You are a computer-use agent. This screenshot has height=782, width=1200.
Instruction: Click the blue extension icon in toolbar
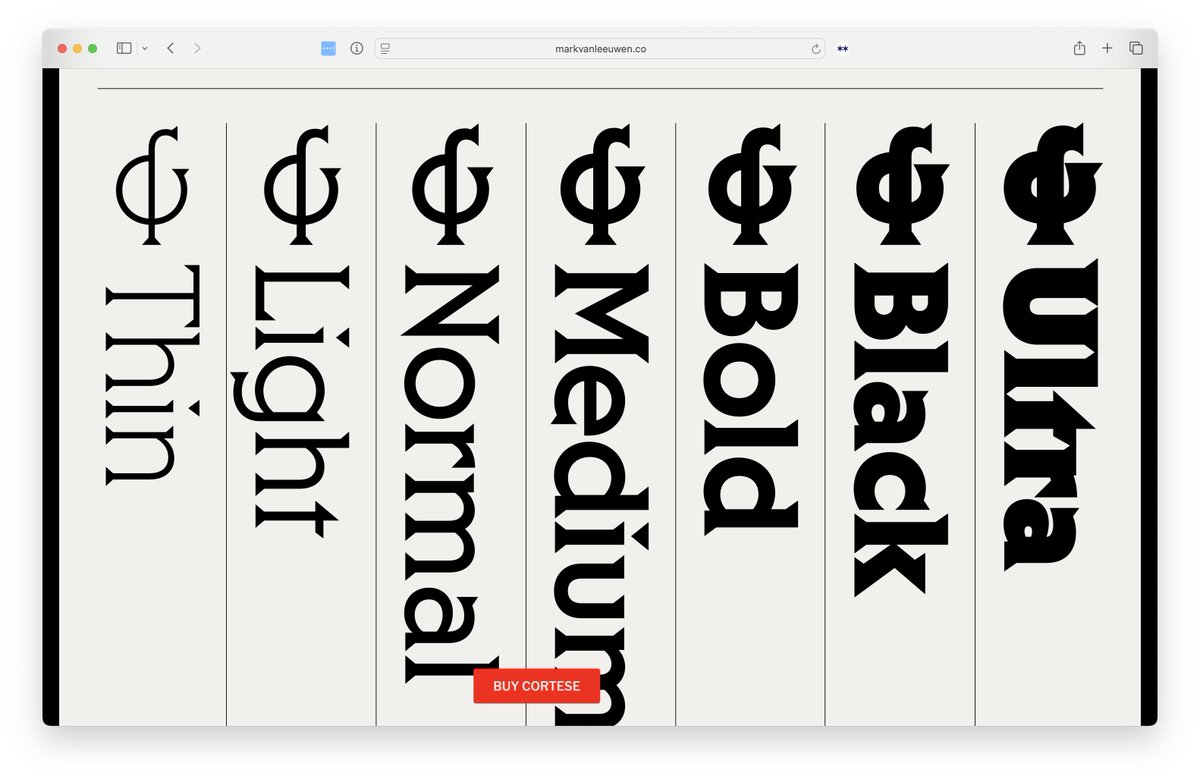(328, 48)
